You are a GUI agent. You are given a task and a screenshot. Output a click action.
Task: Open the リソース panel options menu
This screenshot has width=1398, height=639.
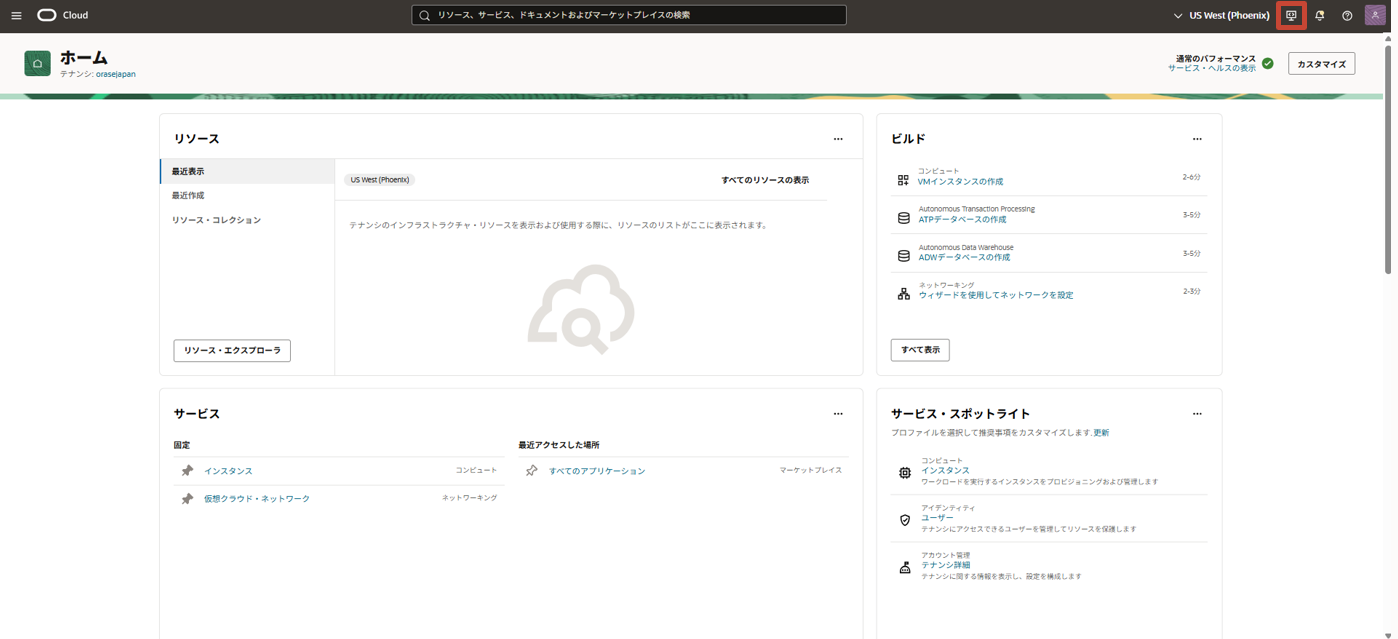point(838,139)
